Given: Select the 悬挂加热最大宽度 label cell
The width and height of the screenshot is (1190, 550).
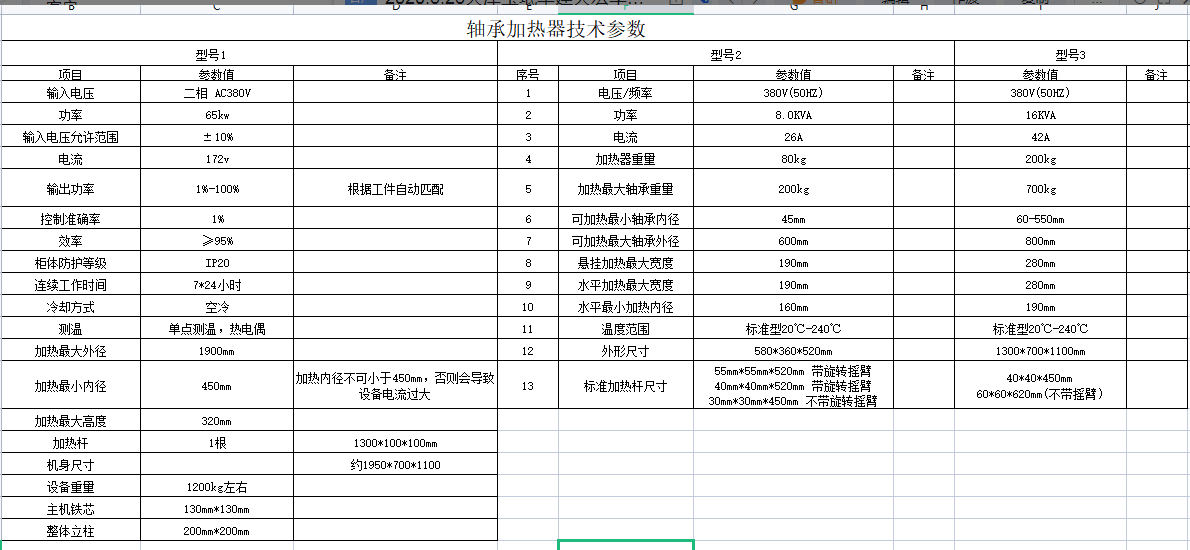Looking at the screenshot, I should (x=626, y=263).
